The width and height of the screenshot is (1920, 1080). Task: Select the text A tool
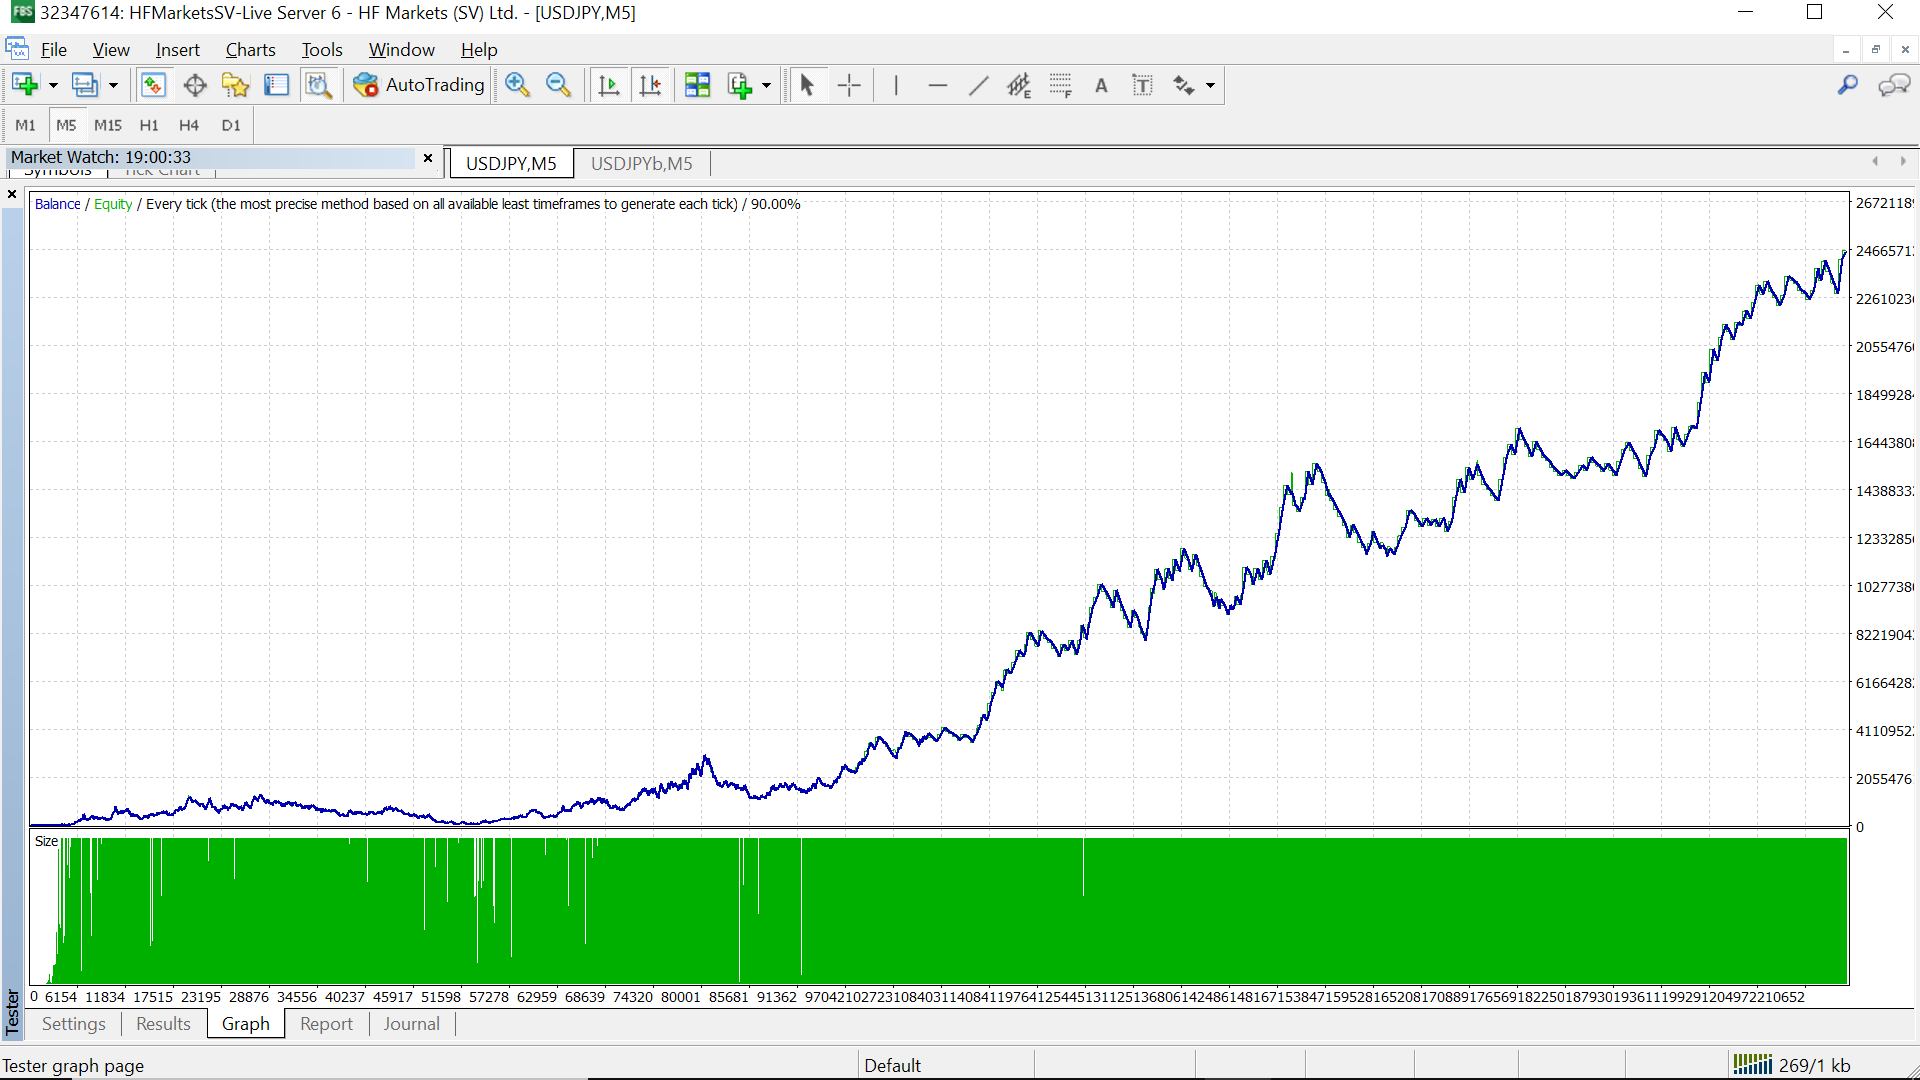[x=1101, y=86]
